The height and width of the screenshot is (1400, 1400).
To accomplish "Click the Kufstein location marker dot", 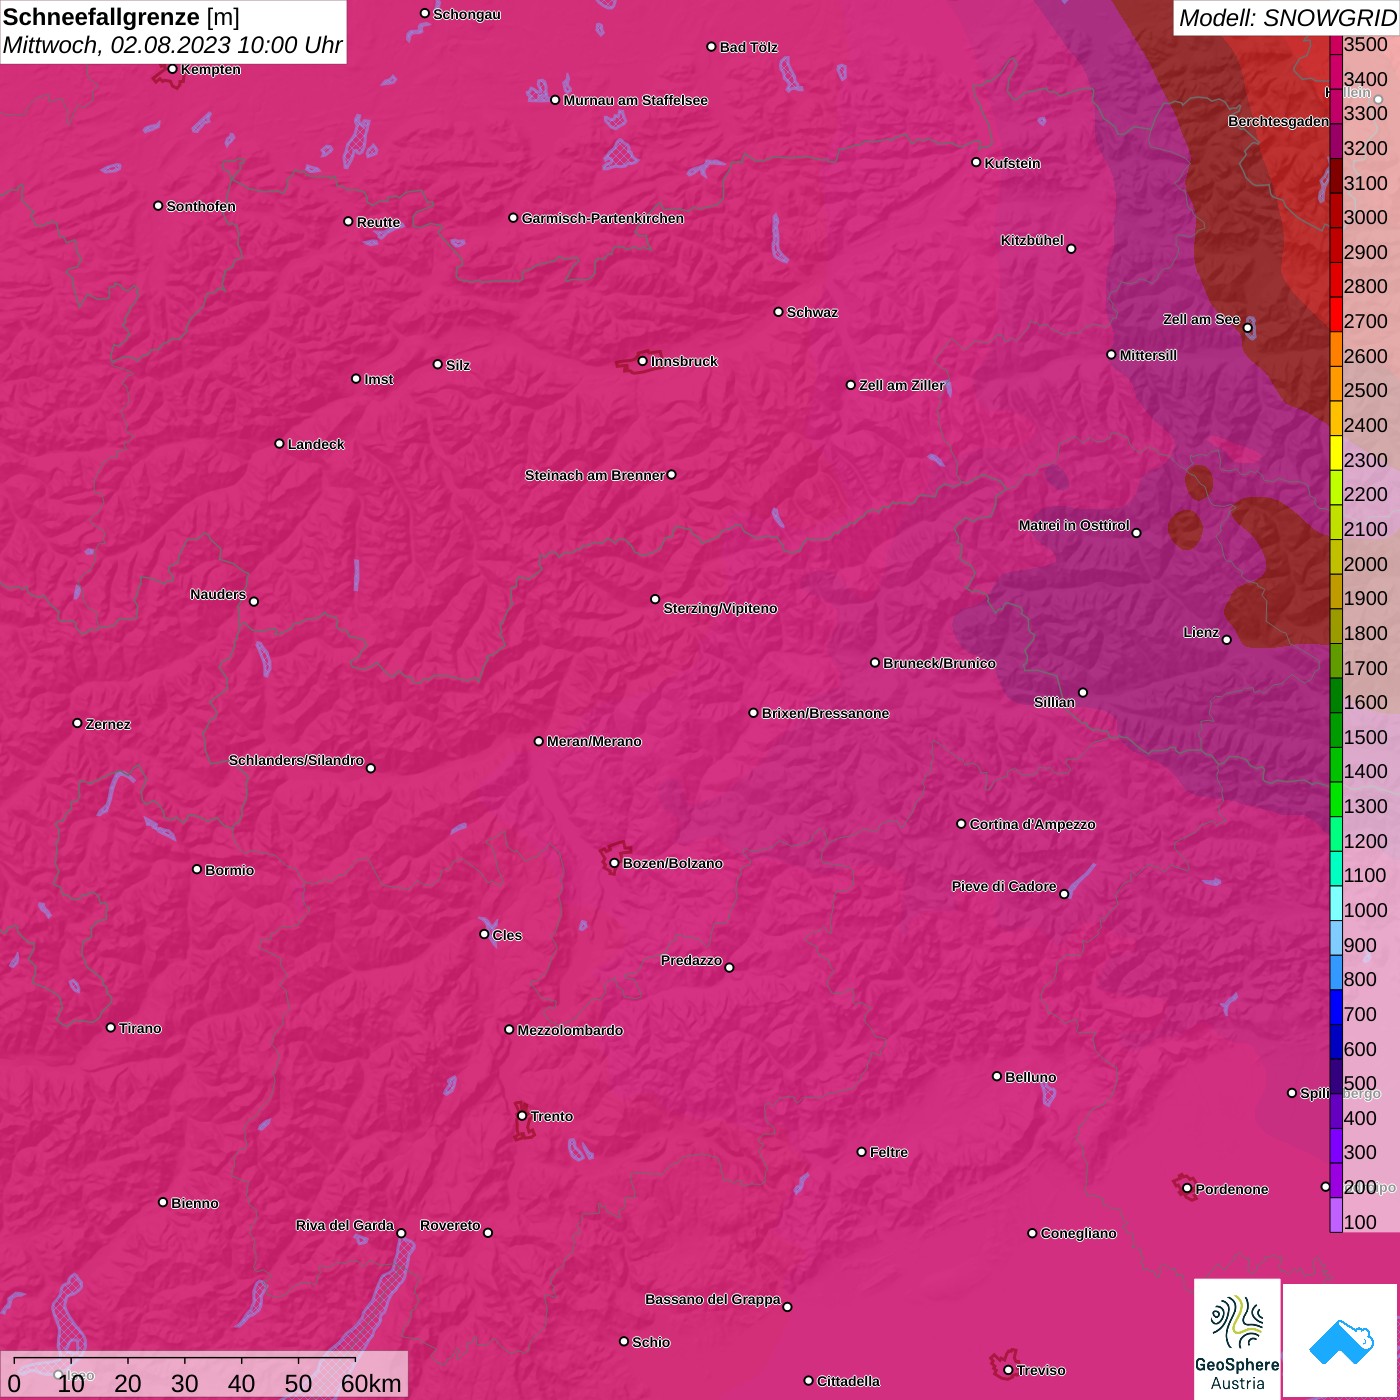I will pos(976,162).
